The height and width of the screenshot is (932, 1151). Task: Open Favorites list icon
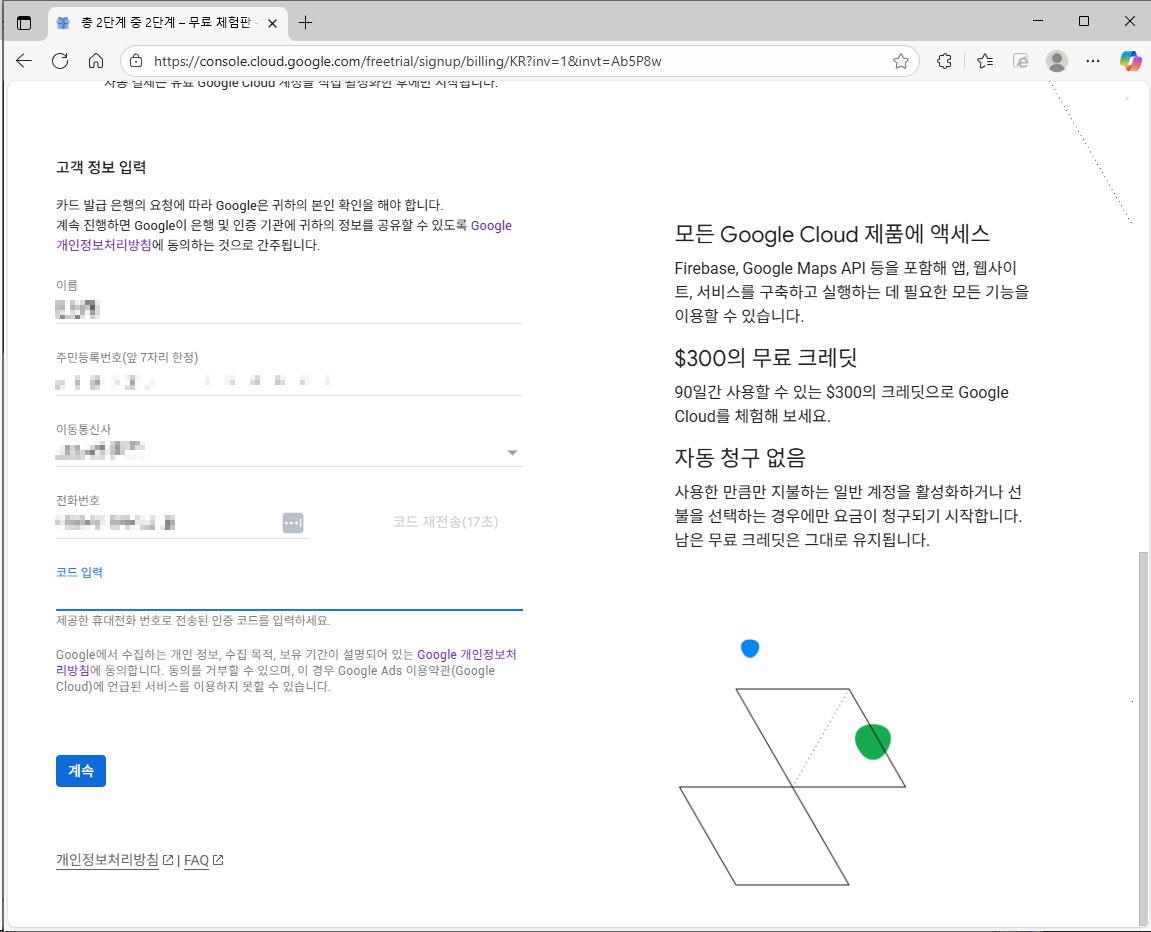point(985,61)
